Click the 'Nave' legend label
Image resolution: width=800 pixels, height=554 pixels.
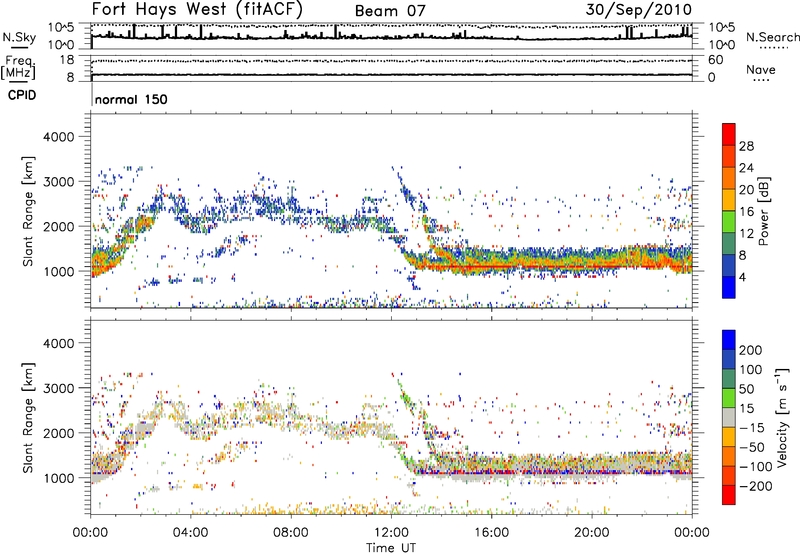point(761,69)
